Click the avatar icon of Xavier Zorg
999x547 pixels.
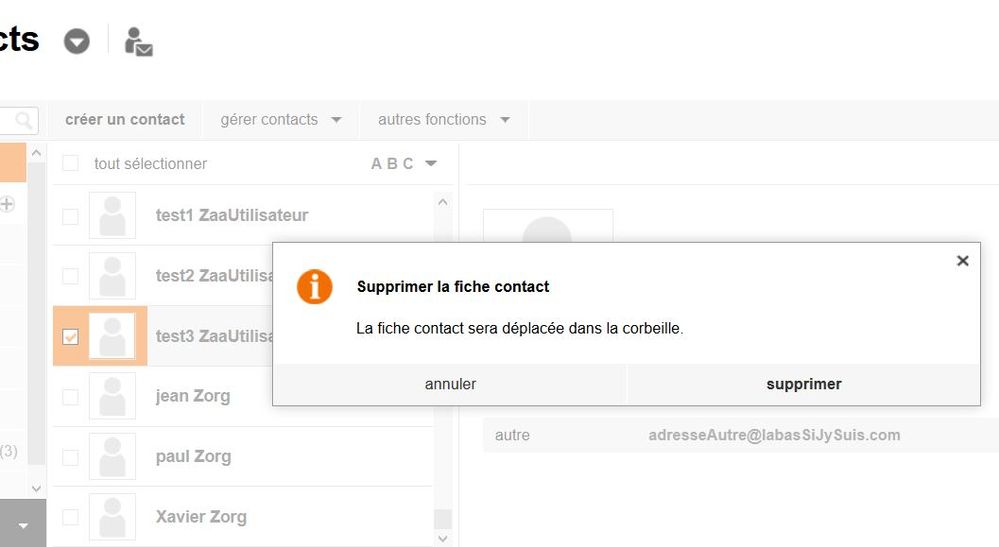point(112,517)
